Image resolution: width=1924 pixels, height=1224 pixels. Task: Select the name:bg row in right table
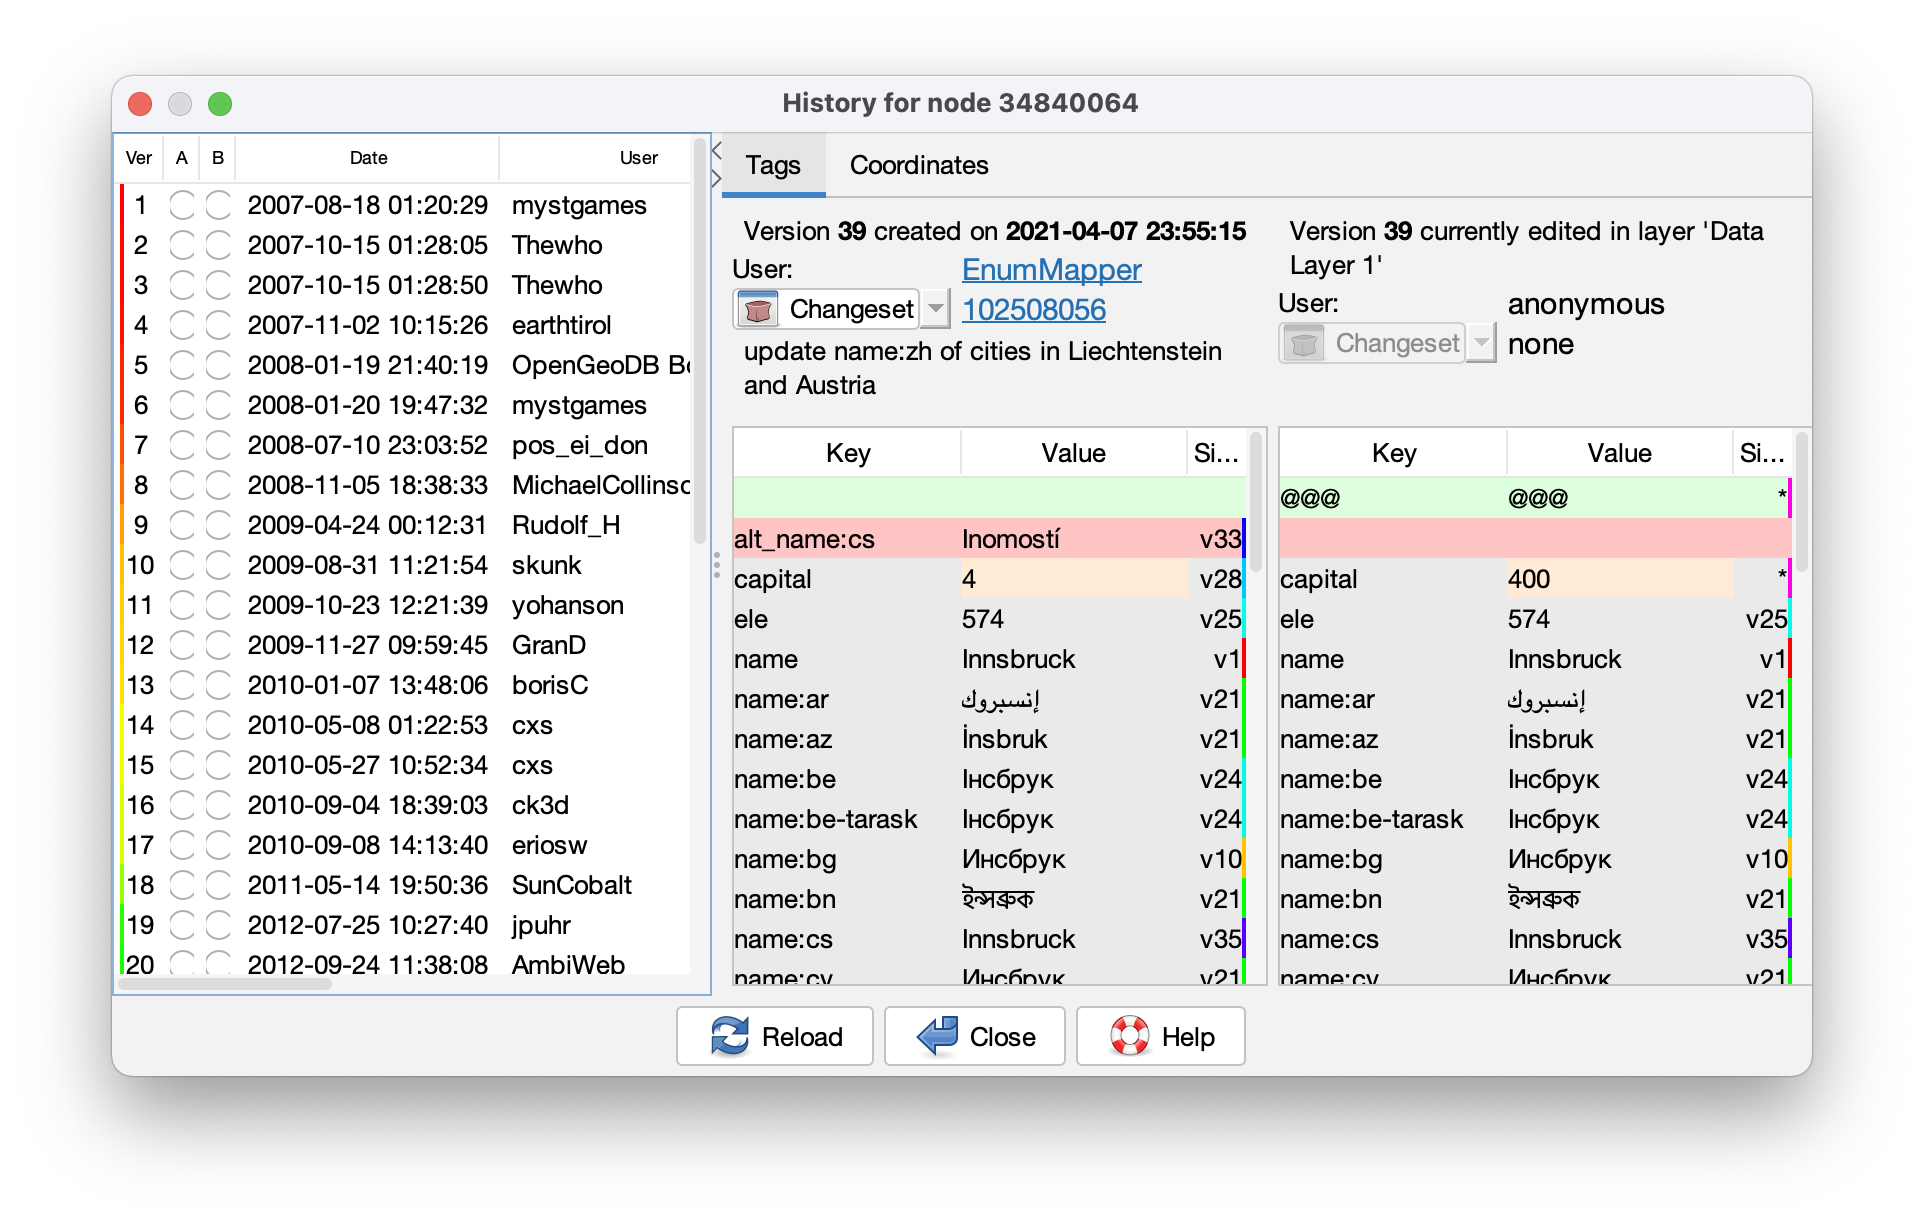(x=1535, y=859)
